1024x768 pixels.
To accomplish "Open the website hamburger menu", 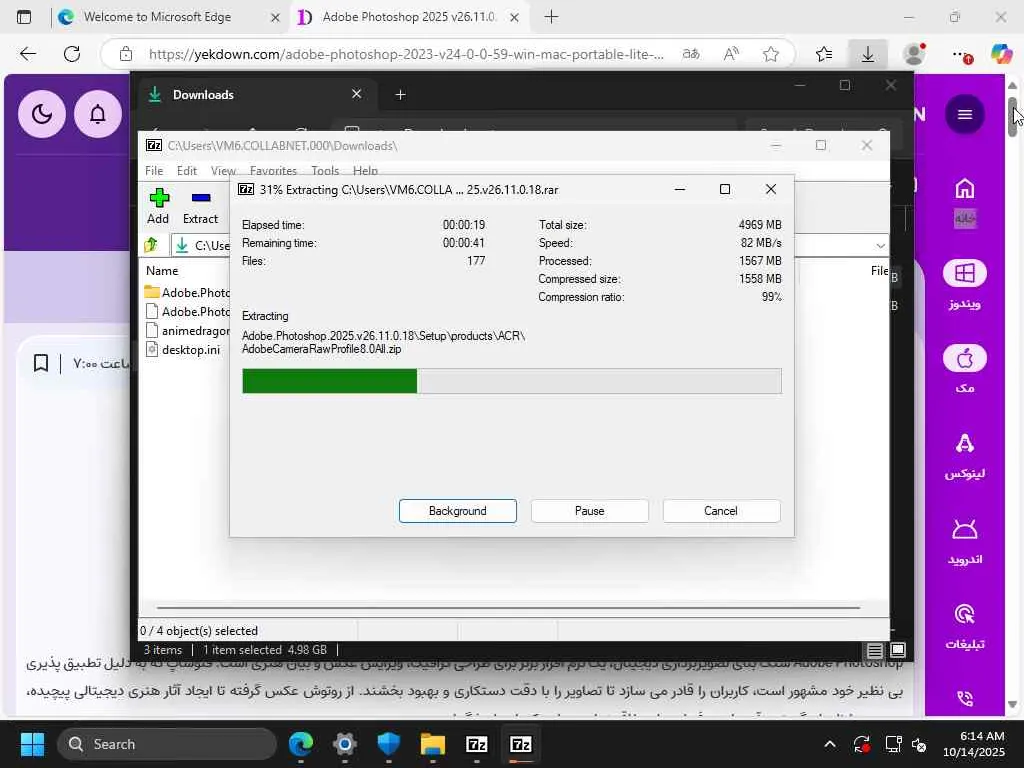I will [x=965, y=114].
